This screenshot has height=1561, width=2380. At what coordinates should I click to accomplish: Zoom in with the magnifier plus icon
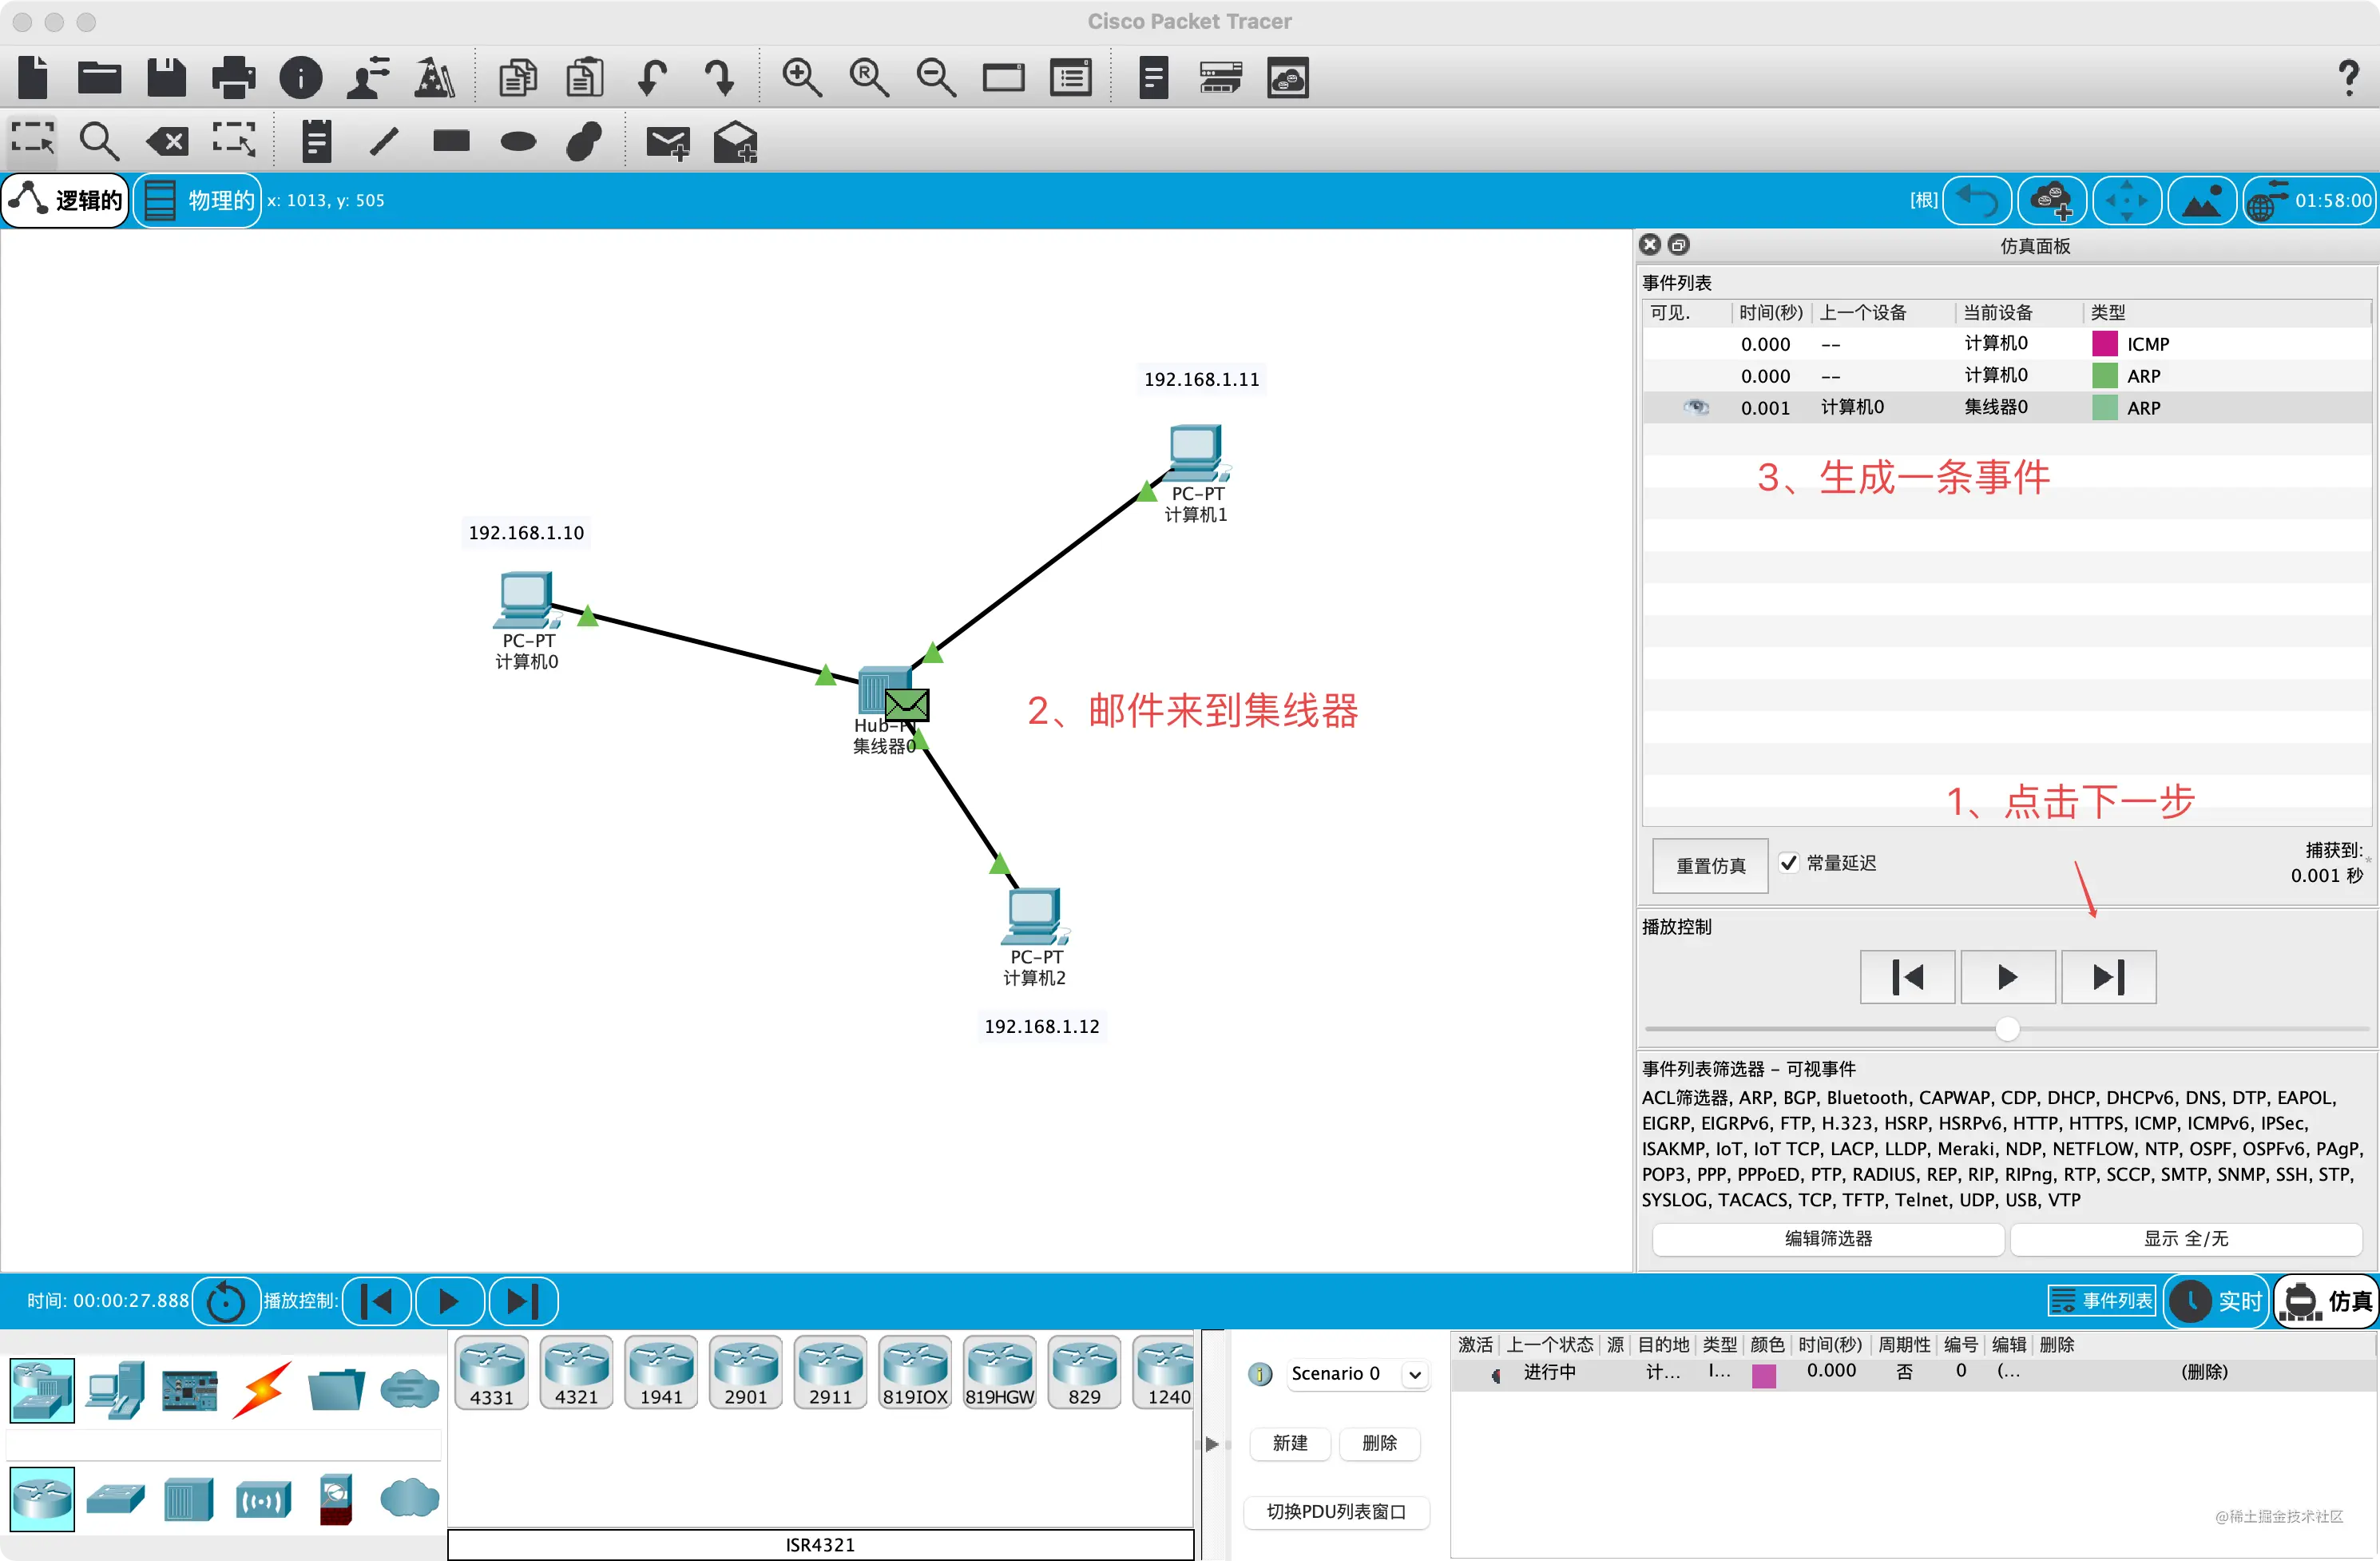pyautogui.click(x=802, y=77)
